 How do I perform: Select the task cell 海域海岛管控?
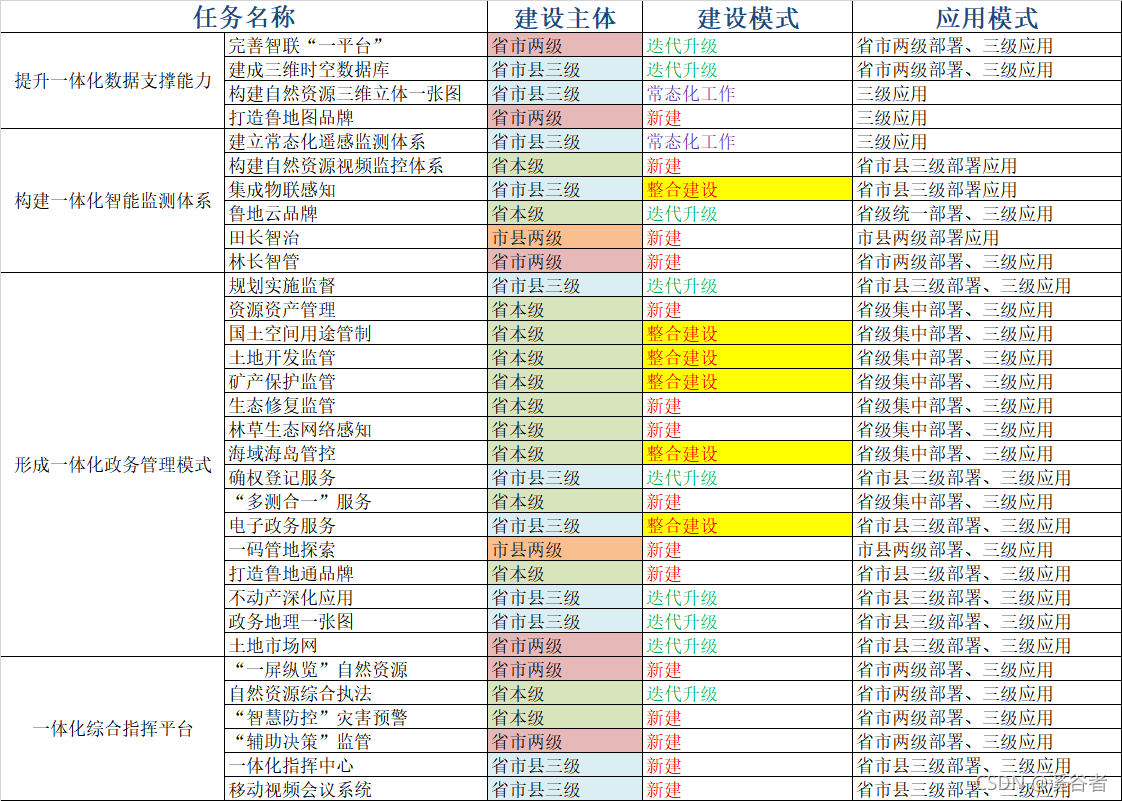pos(356,453)
